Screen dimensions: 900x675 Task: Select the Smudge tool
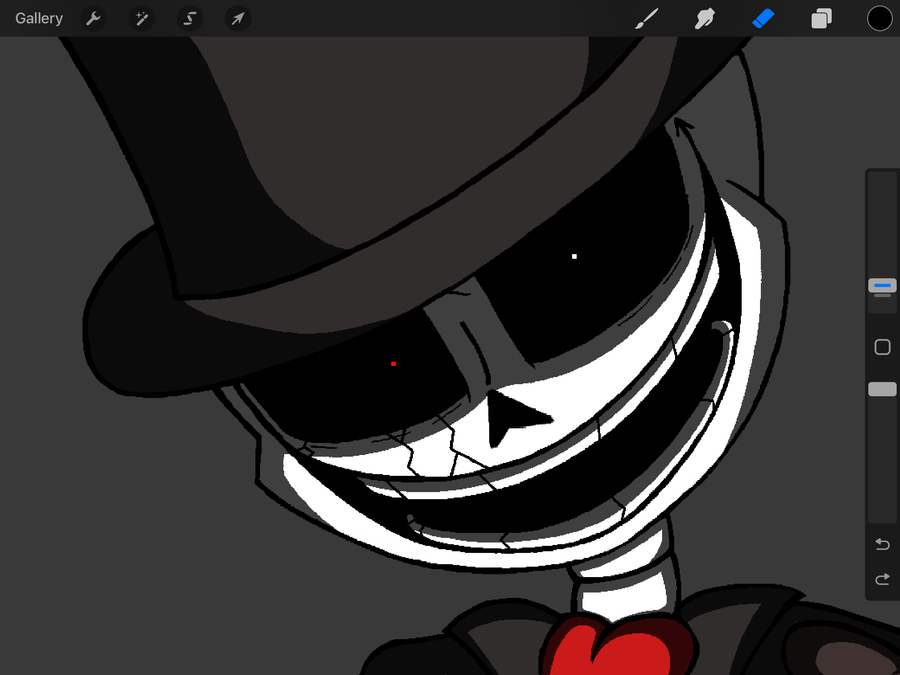(x=705, y=18)
